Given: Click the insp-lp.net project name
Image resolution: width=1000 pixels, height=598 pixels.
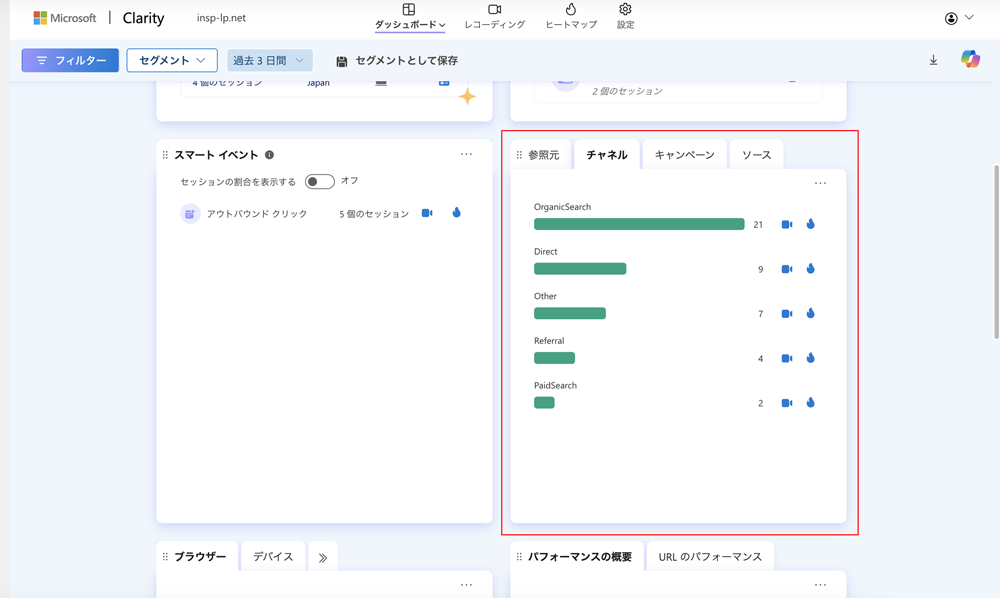Looking at the screenshot, I should 221,18.
